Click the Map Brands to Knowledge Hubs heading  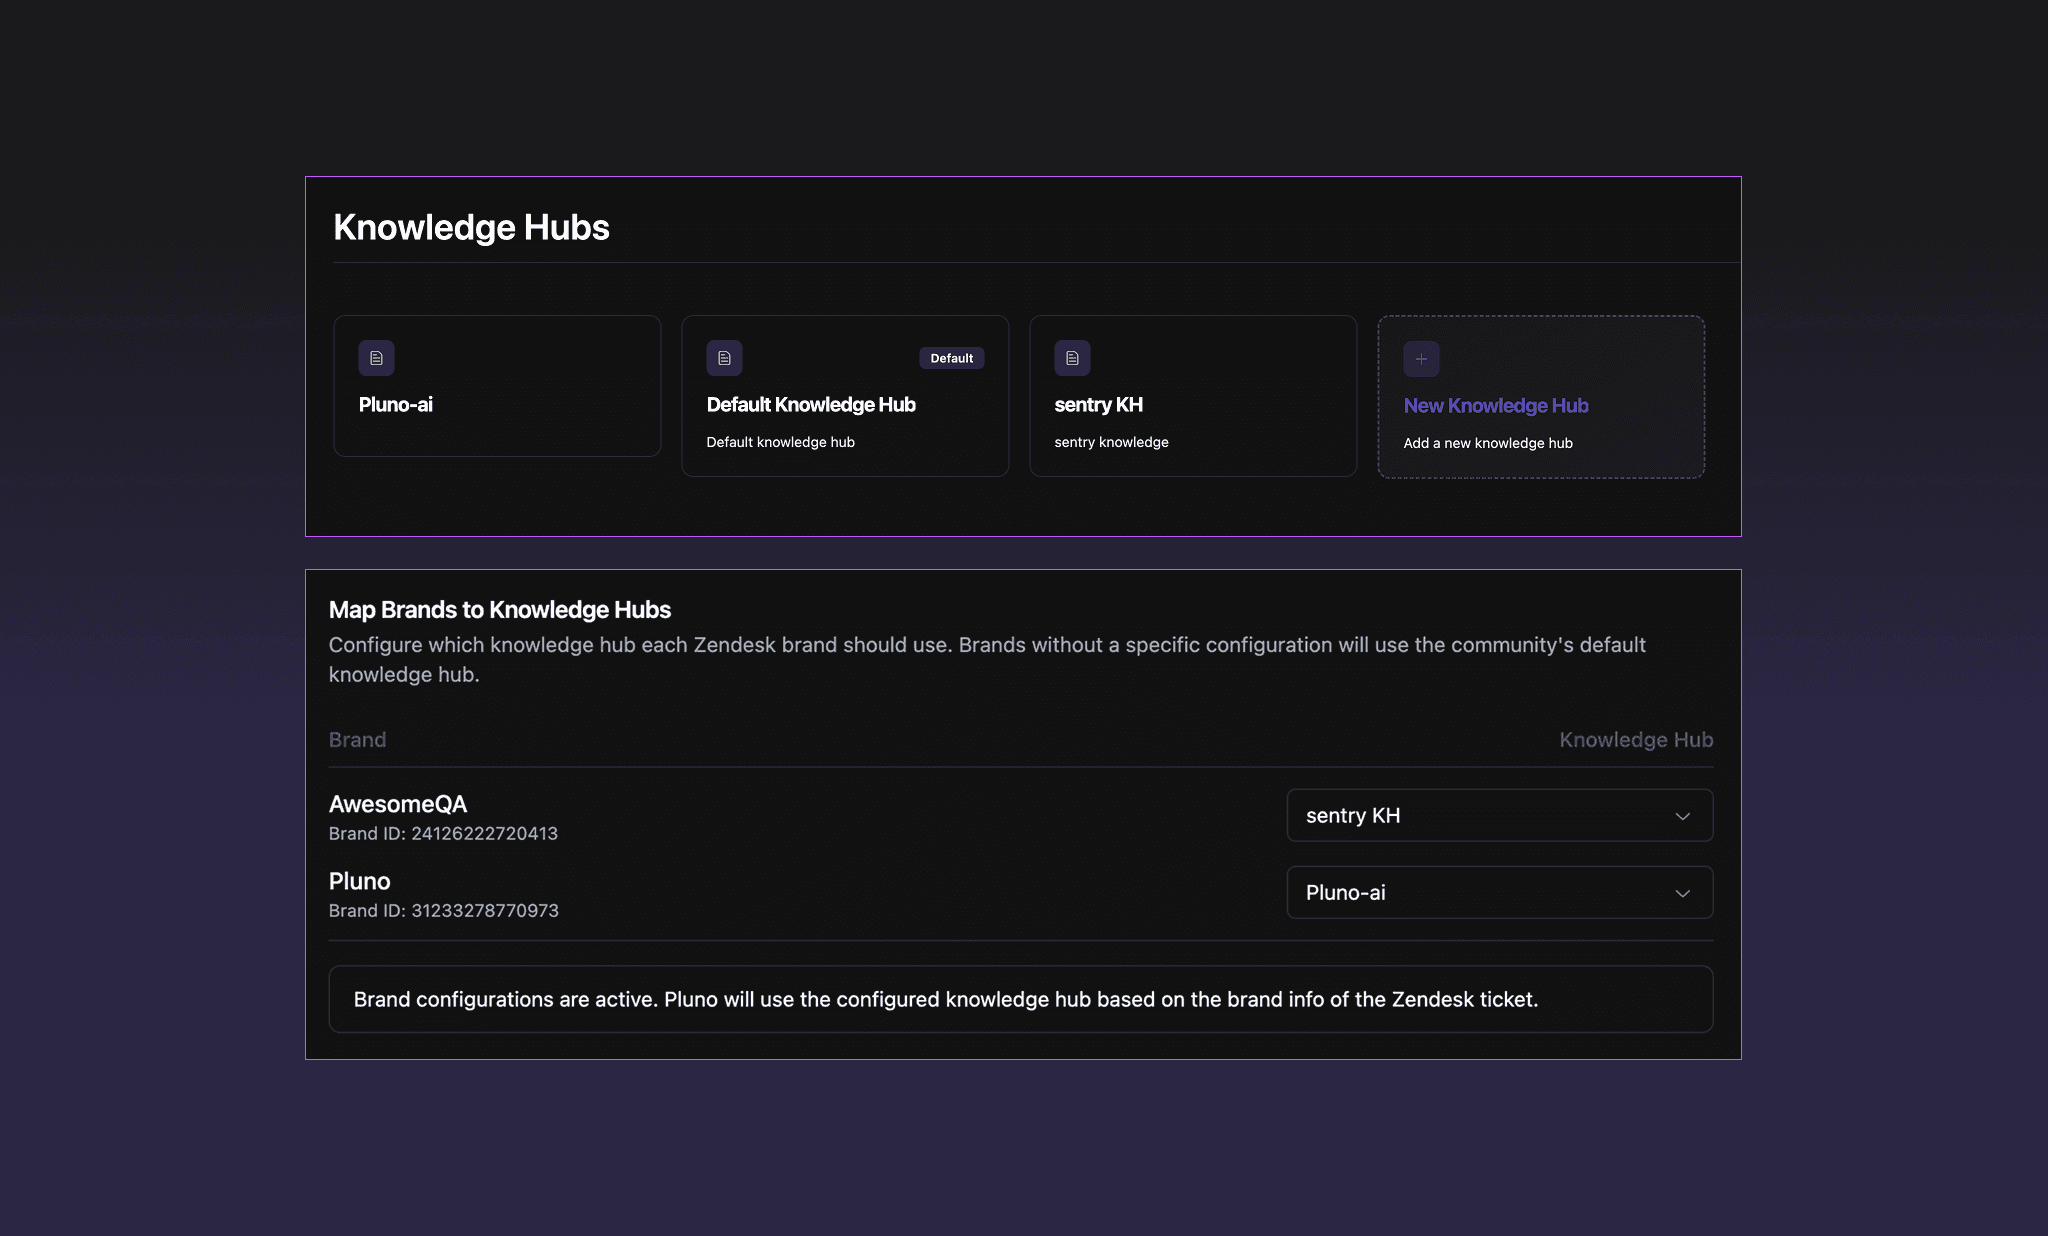(499, 609)
